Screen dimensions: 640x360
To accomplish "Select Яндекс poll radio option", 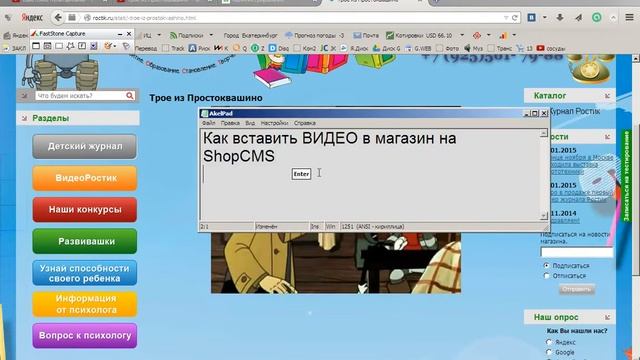I will pyautogui.click(x=549, y=342).
